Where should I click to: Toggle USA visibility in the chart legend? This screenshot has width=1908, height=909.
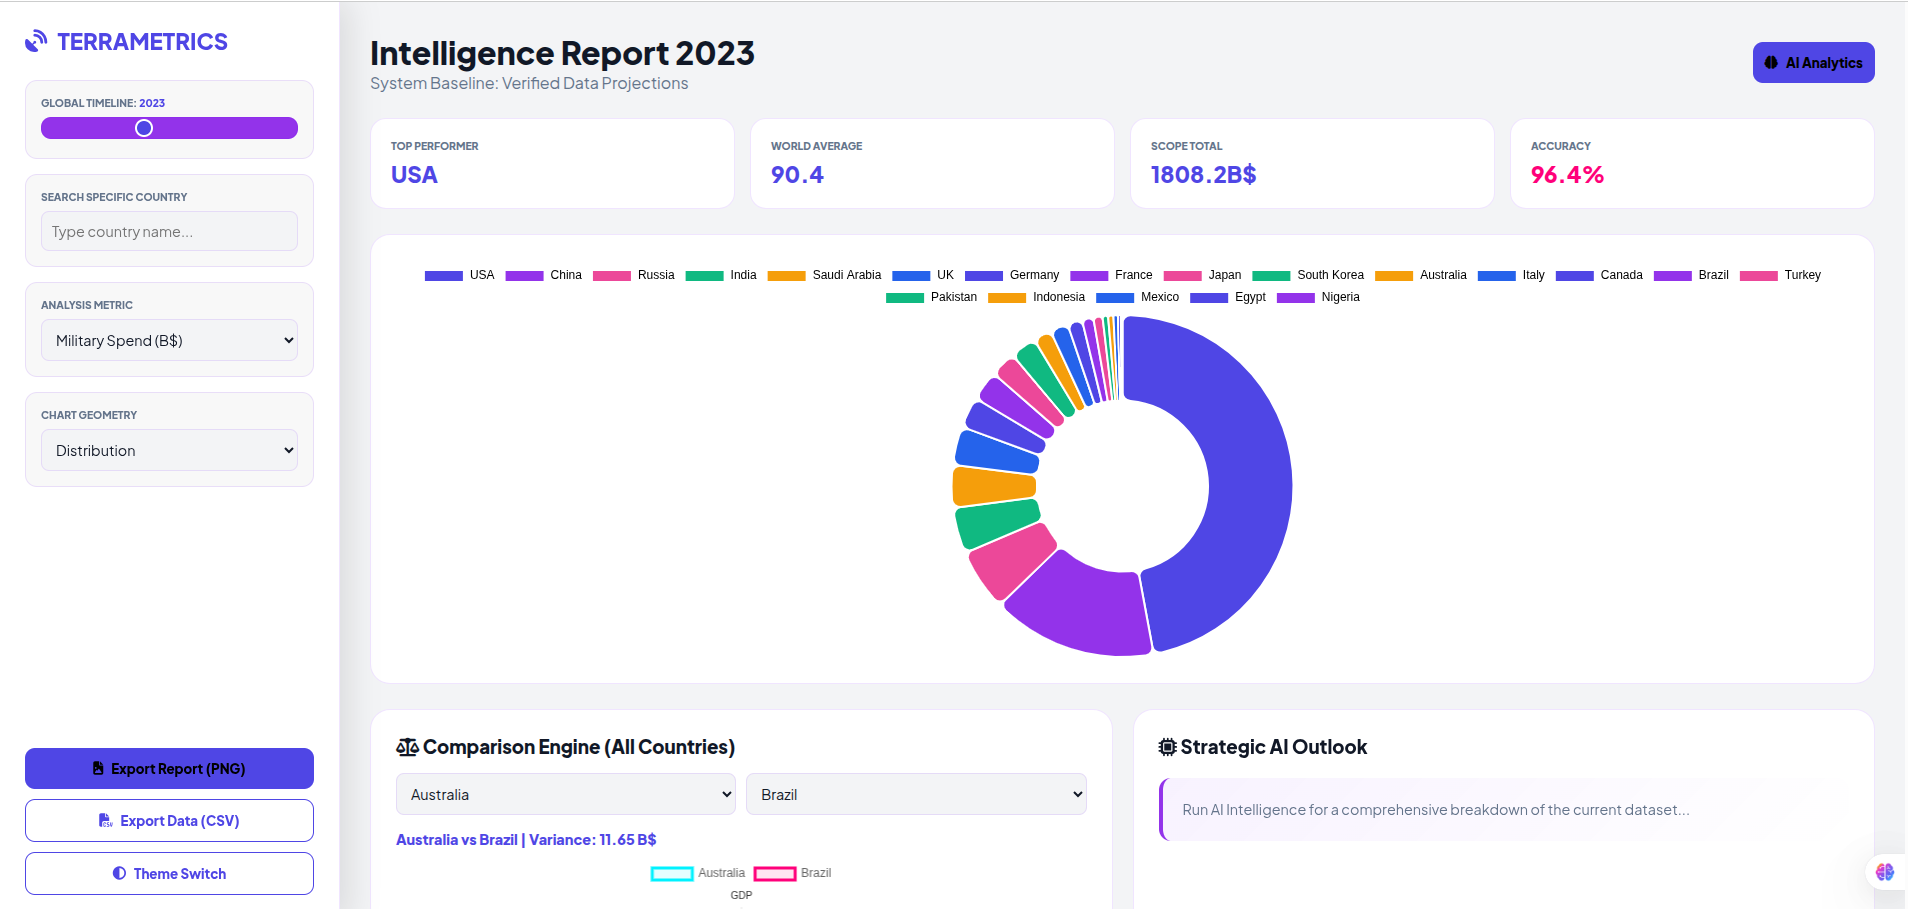pos(459,275)
